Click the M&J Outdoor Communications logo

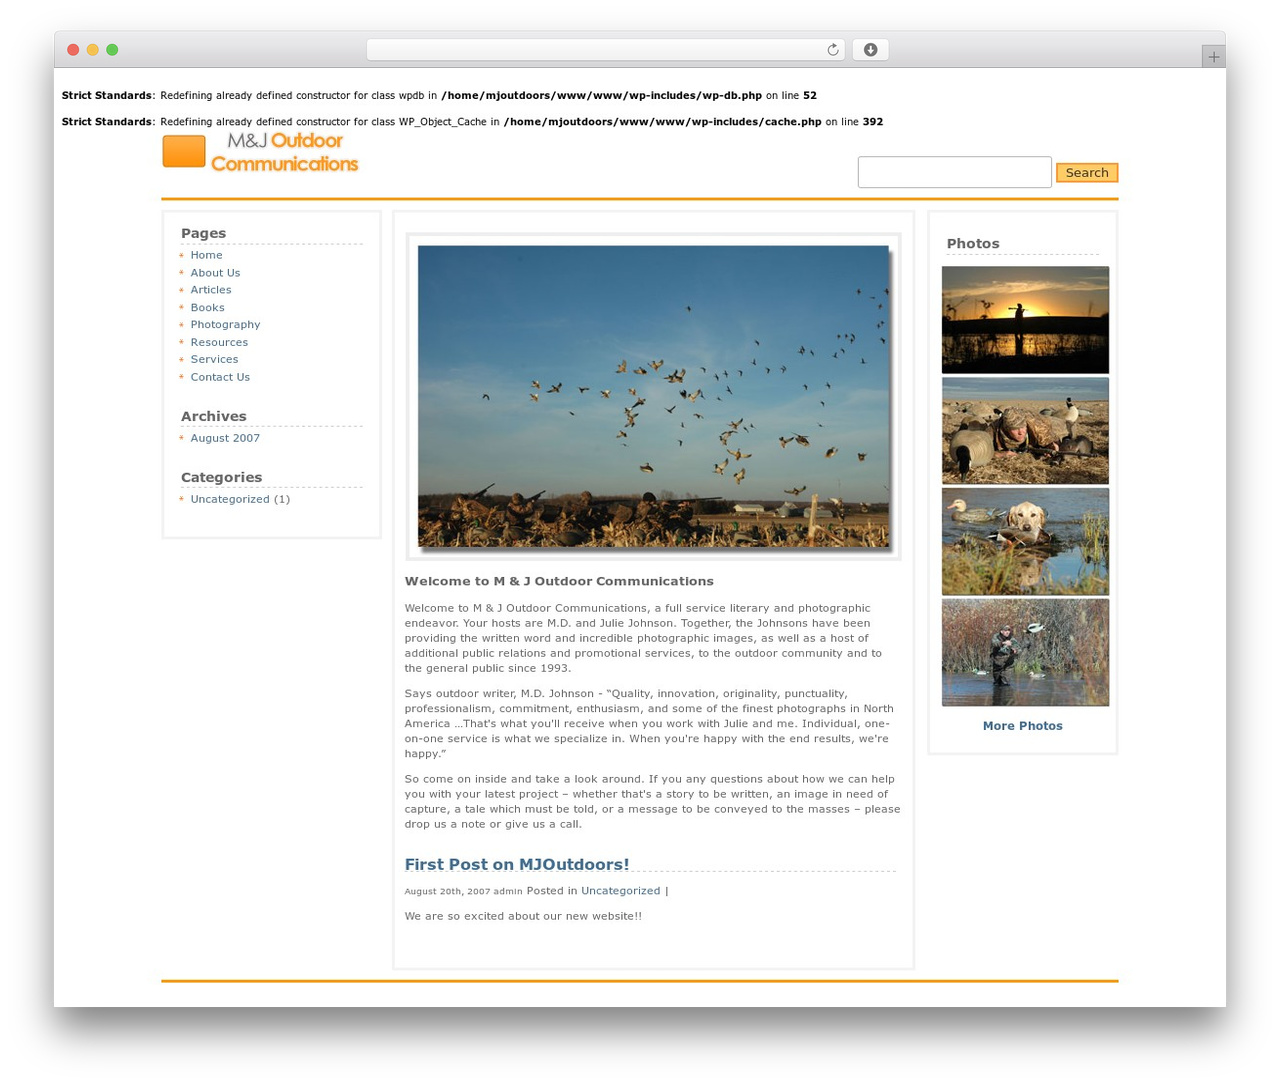click(261, 152)
